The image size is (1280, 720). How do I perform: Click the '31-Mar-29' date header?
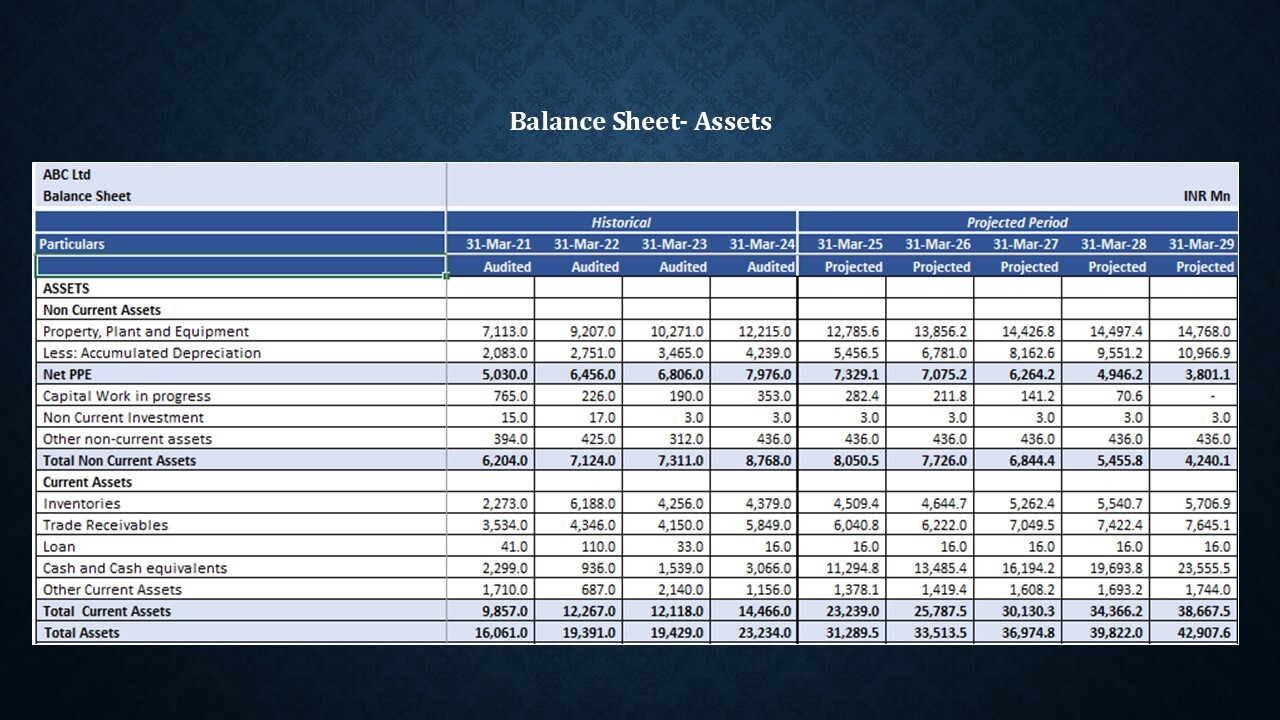(x=1202, y=244)
